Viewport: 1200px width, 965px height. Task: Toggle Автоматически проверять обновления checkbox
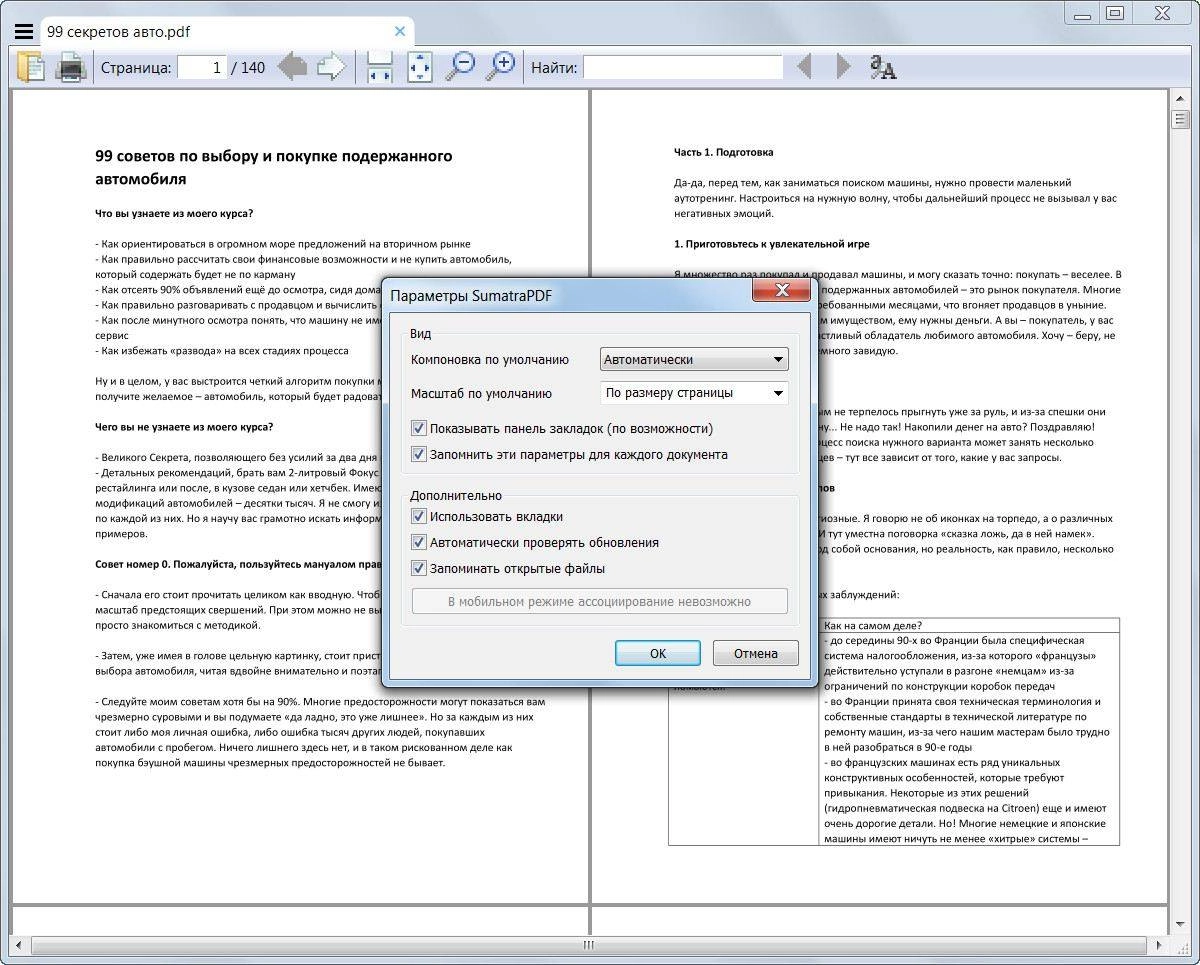(419, 542)
